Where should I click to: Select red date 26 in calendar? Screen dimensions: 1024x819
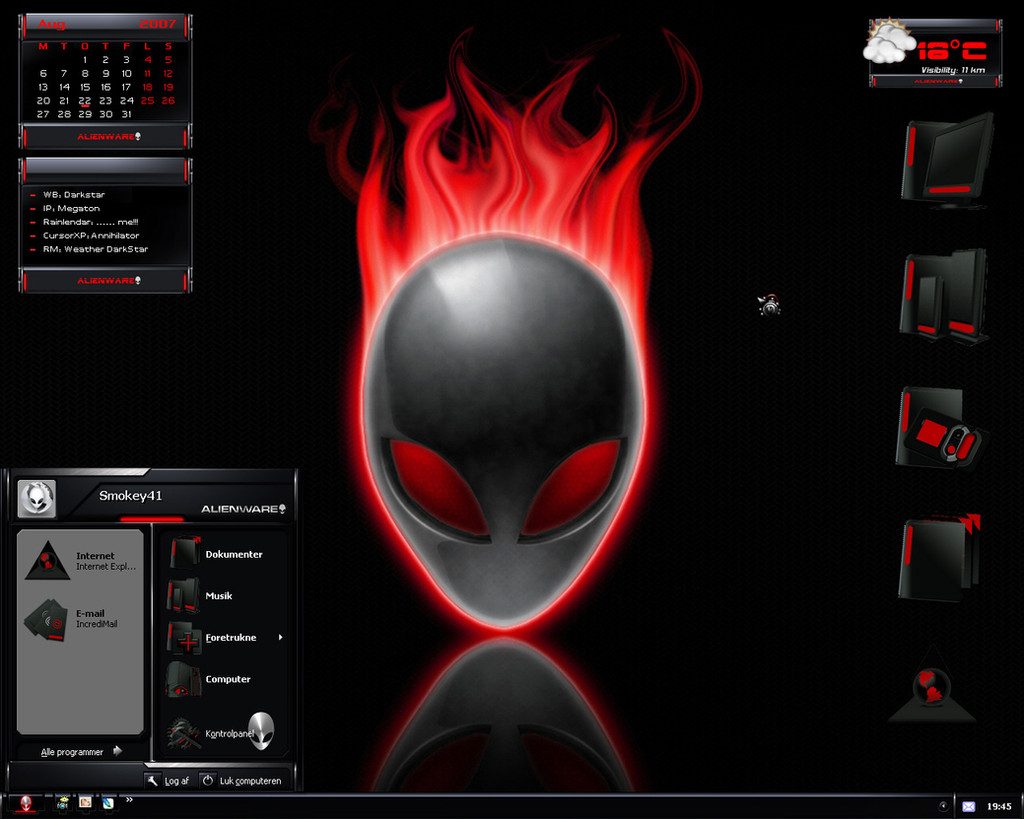[168, 101]
